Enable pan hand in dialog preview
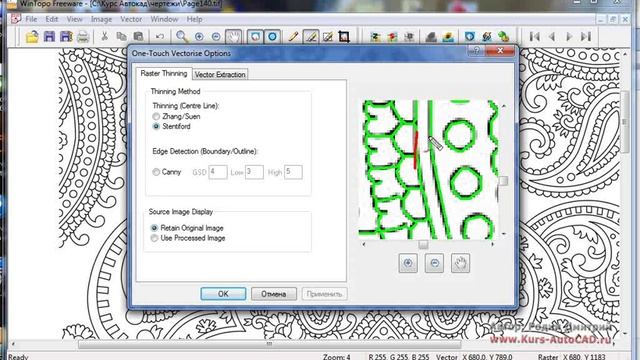640x360 pixels. click(460, 263)
